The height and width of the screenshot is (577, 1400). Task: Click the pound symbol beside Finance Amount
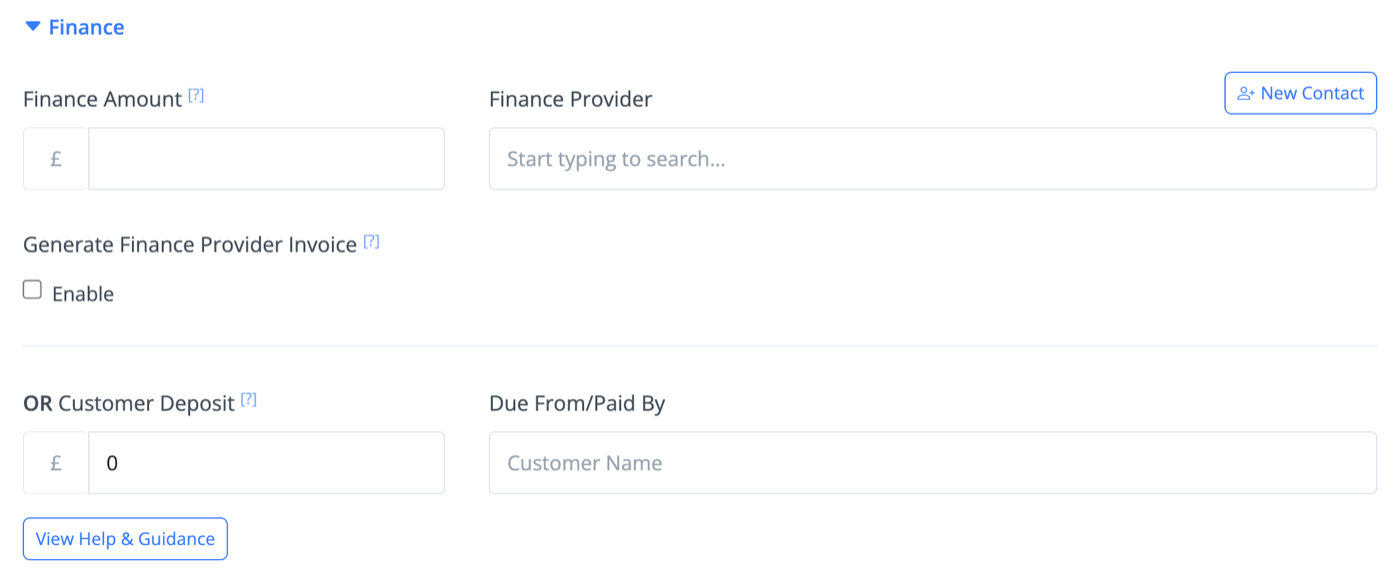56,158
